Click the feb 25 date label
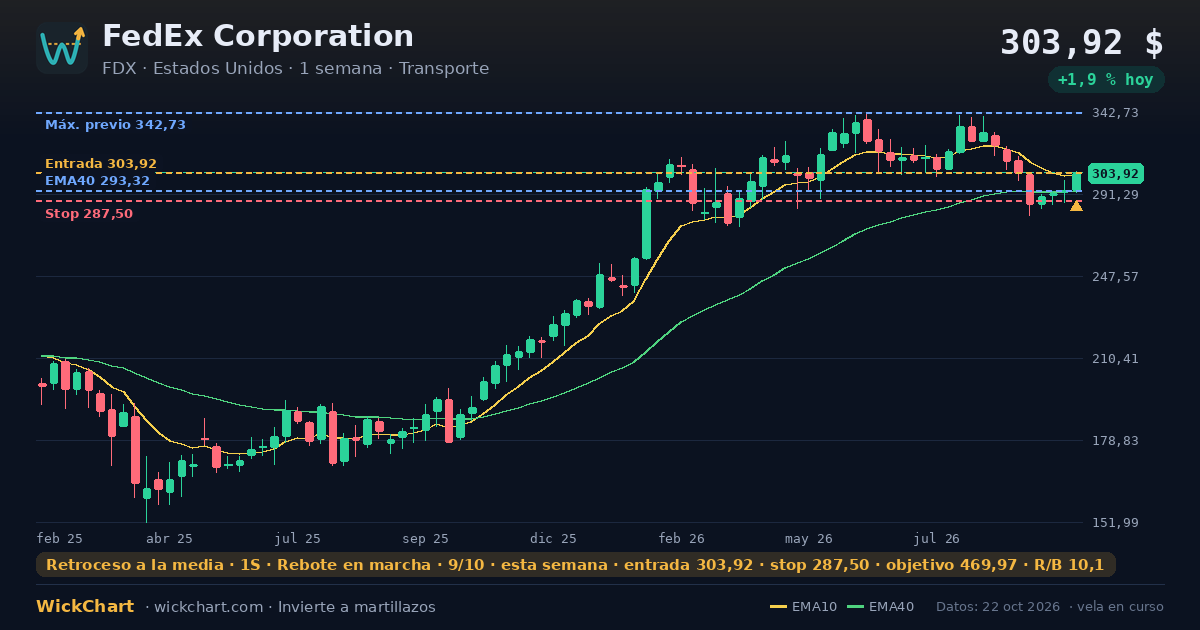1200x630 pixels. tap(60, 538)
